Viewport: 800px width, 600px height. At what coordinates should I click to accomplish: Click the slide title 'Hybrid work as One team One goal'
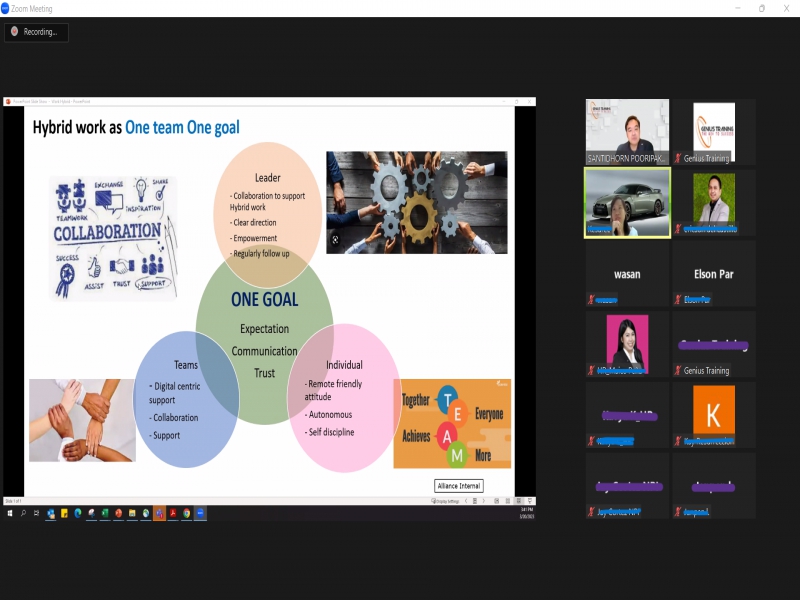click(x=136, y=128)
